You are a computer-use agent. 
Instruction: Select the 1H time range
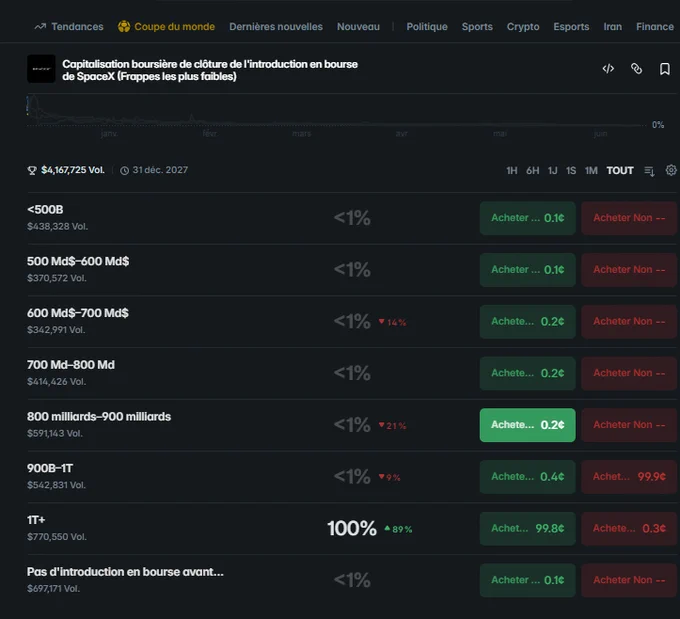coord(512,170)
